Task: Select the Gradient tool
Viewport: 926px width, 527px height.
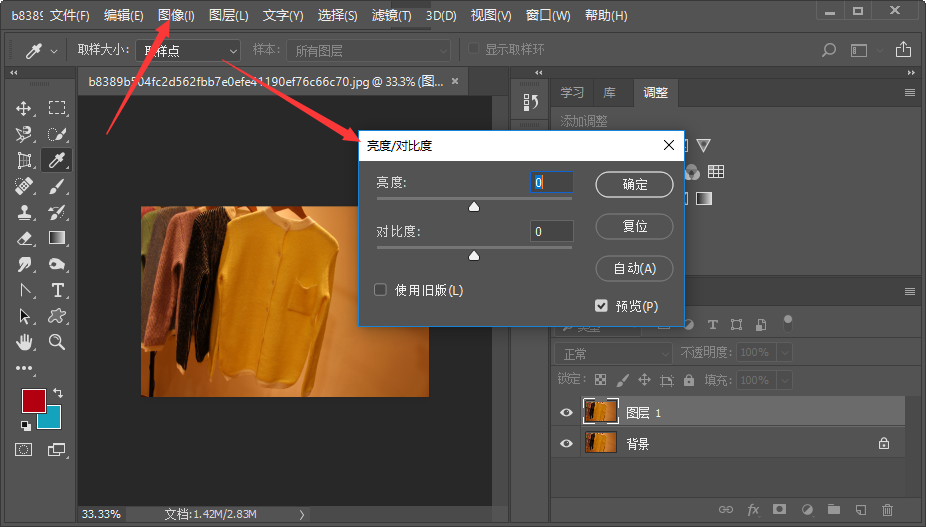Action: click(57, 238)
